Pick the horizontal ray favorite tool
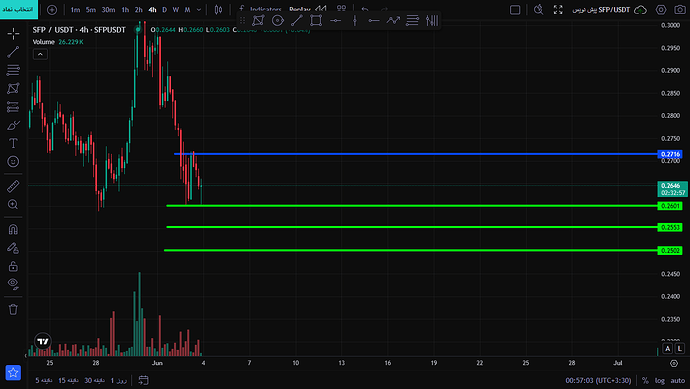The height and width of the screenshot is (389, 690). (374, 20)
